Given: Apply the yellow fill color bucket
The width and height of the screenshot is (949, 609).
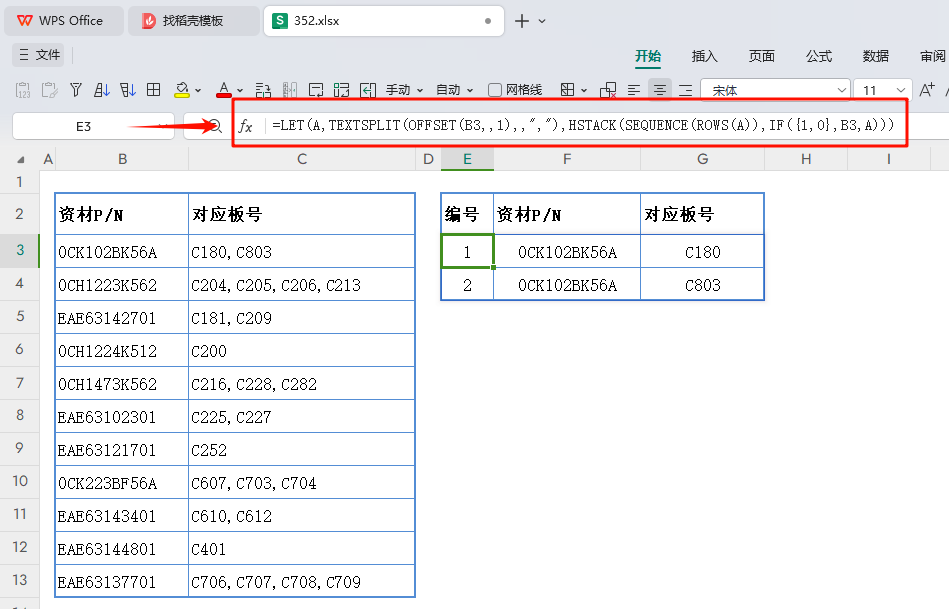Looking at the screenshot, I should 182,90.
